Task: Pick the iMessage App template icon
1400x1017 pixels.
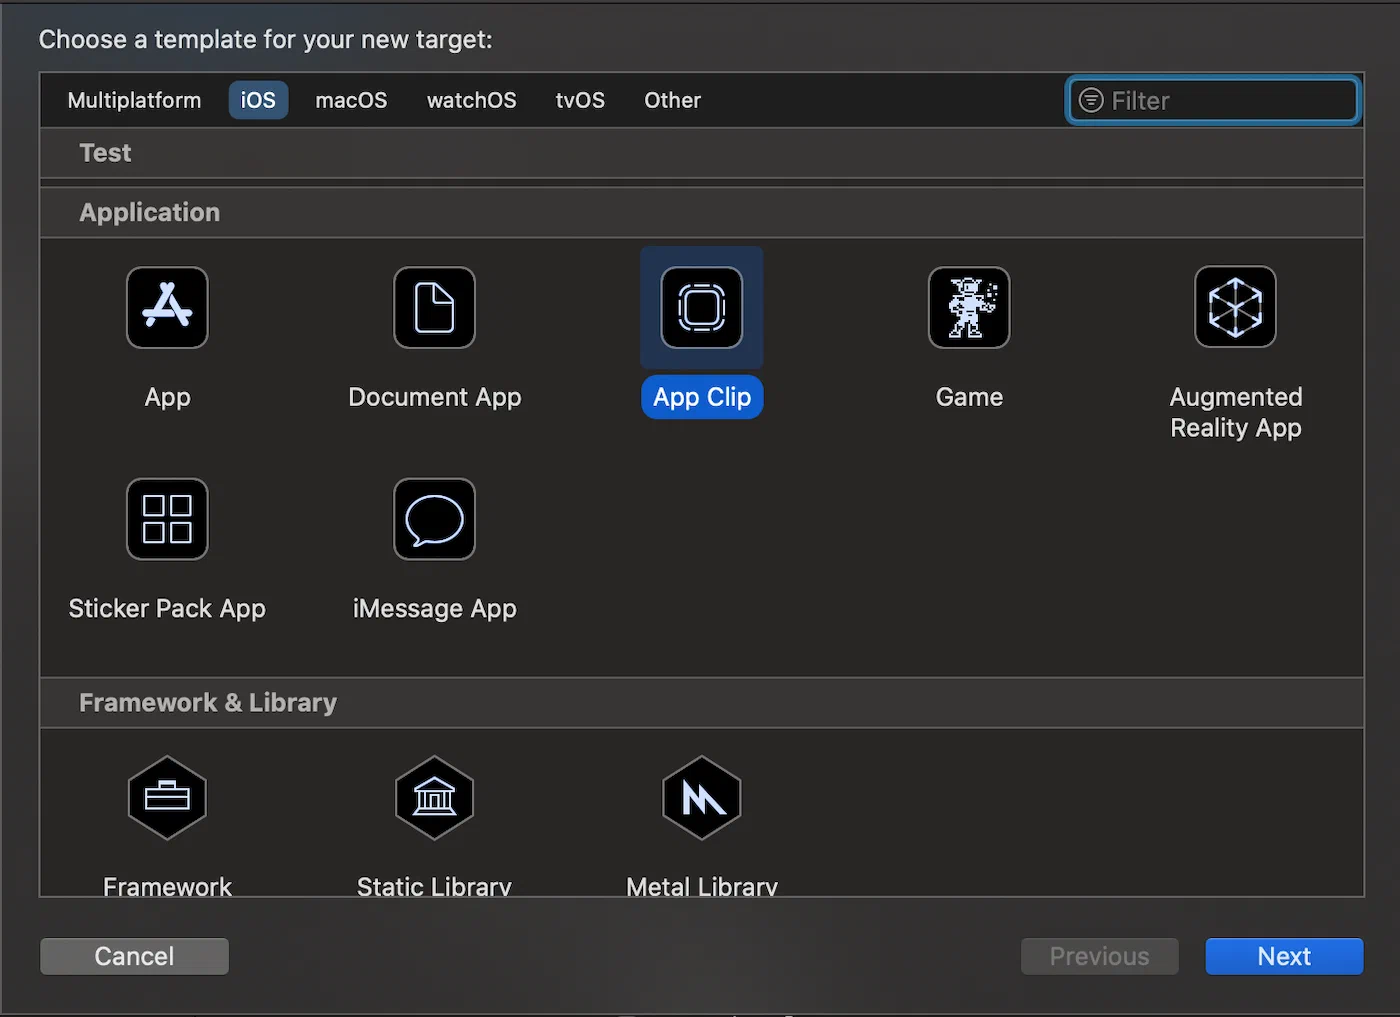Action: [434, 519]
